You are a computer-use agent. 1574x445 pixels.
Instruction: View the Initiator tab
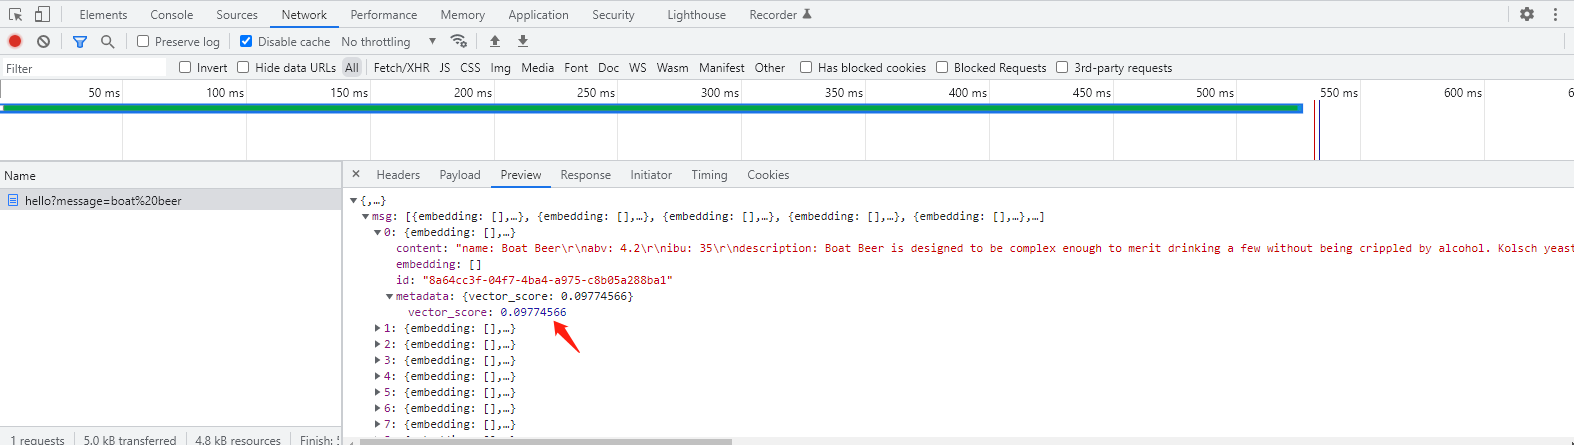coord(651,174)
